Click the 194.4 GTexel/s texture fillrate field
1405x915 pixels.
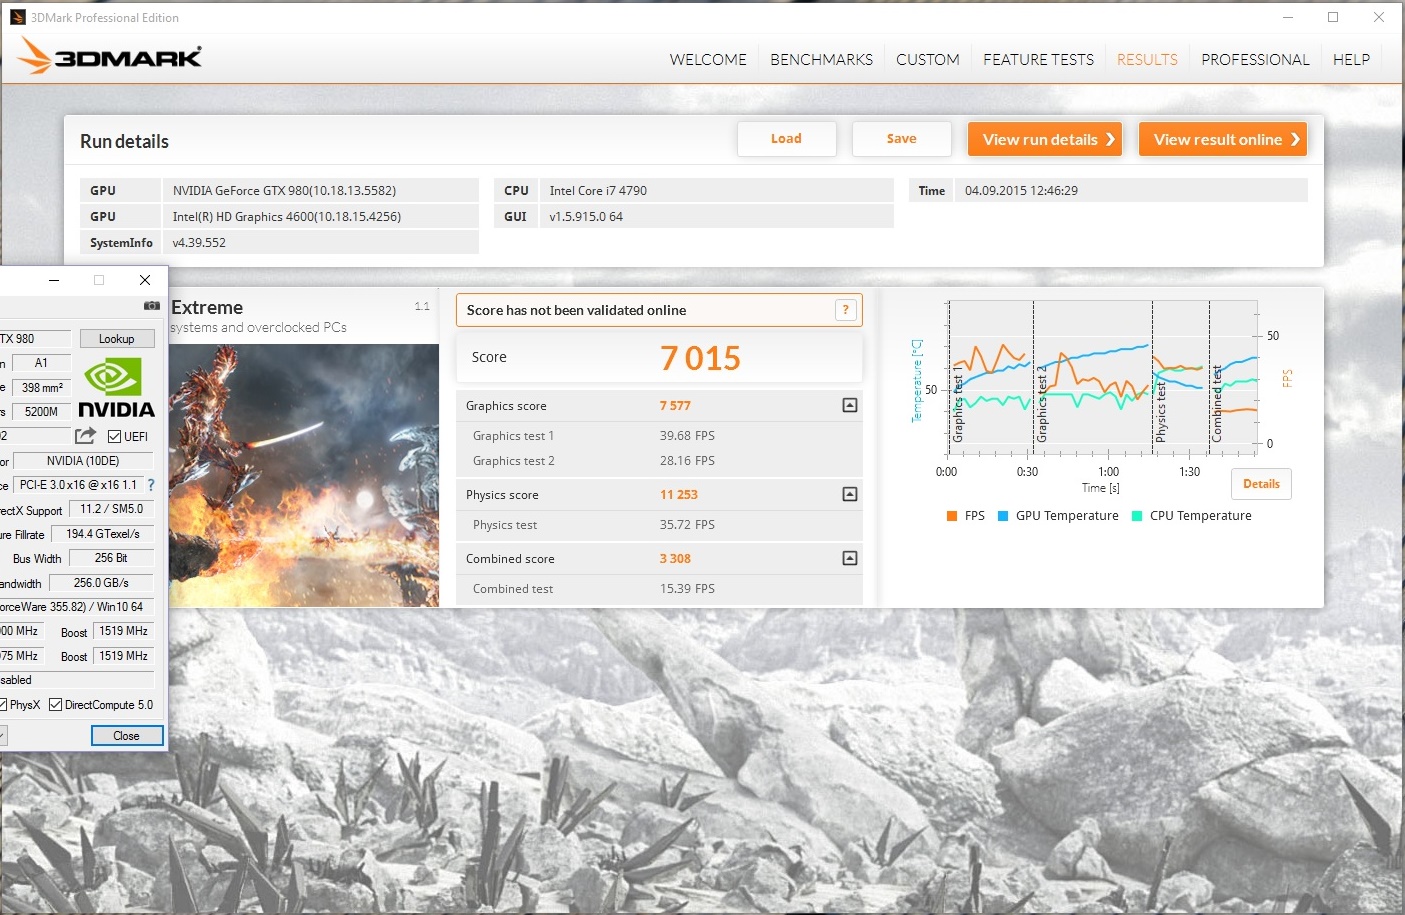tap(103, 534)
